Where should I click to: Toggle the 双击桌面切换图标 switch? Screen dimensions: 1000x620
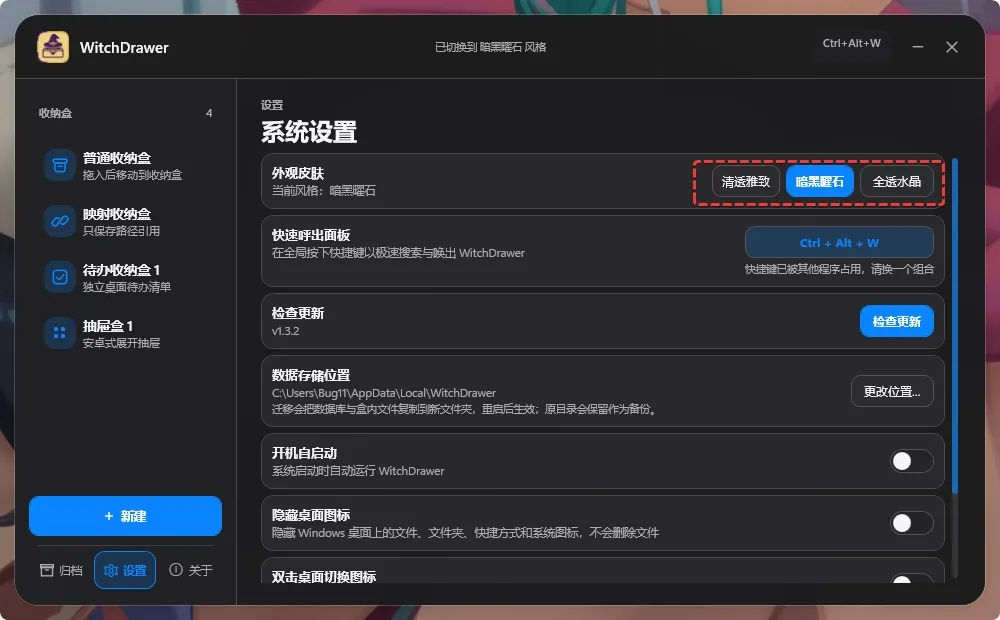pyautogui.click(x=911, y=579)
